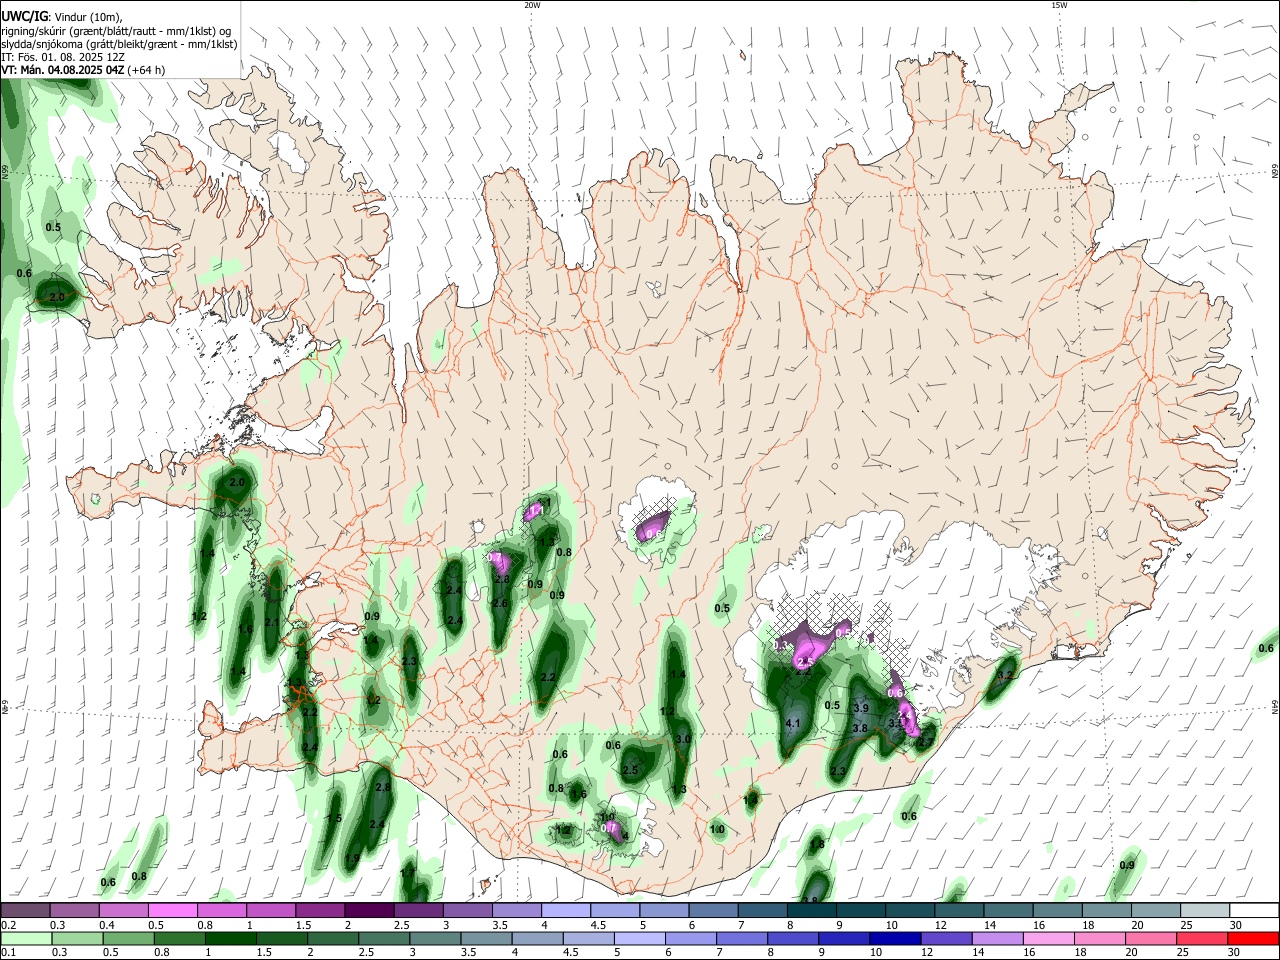
Task: Click the dark teal swatch between 8 and 9 in upper legend
Action: pos(812,911)
